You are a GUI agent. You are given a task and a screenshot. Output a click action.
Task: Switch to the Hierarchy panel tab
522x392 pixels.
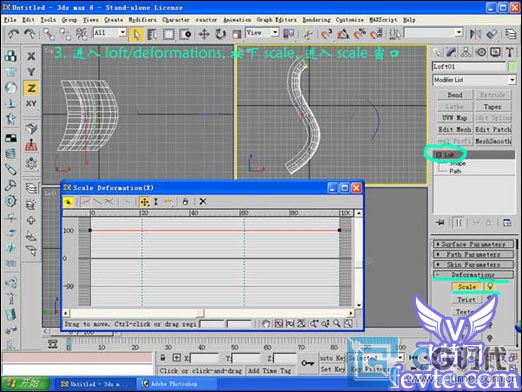pos(466,52)
